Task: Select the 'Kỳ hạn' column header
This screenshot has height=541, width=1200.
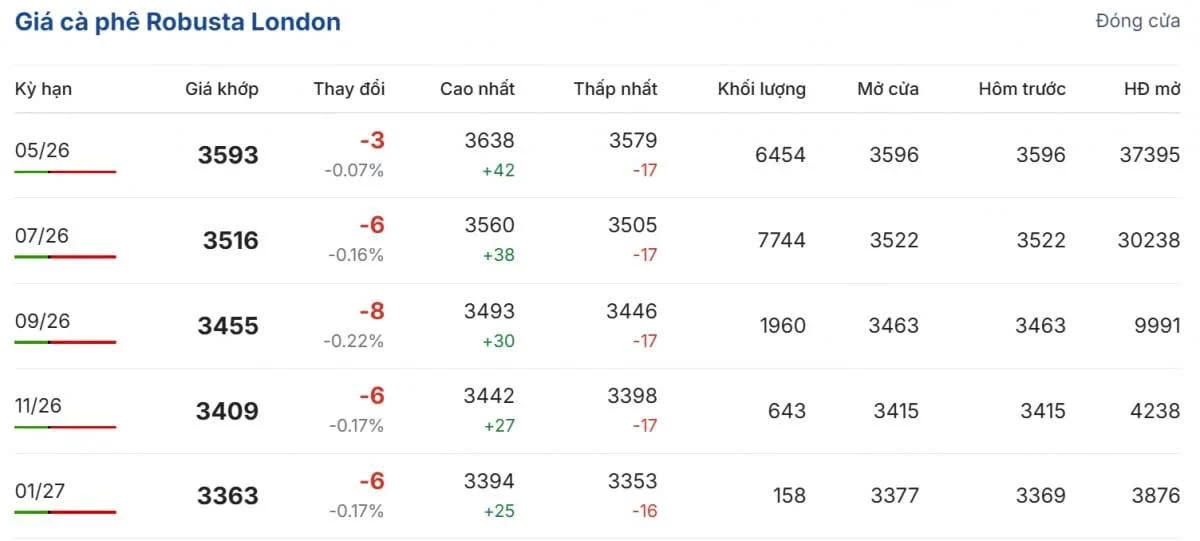Action: [x=43, y=89]
